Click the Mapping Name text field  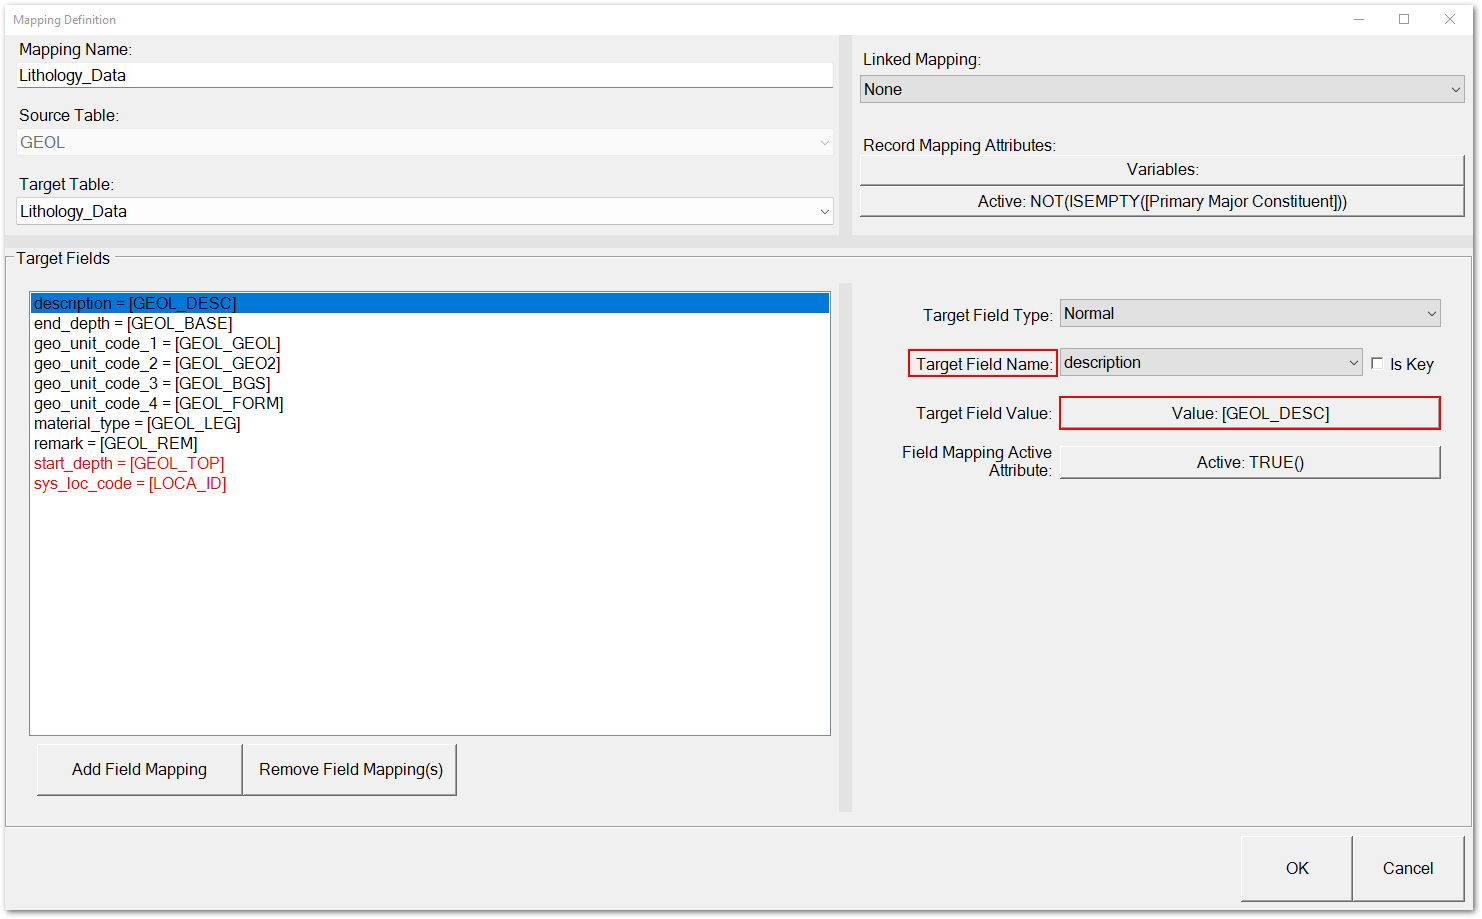coord(424,76)
